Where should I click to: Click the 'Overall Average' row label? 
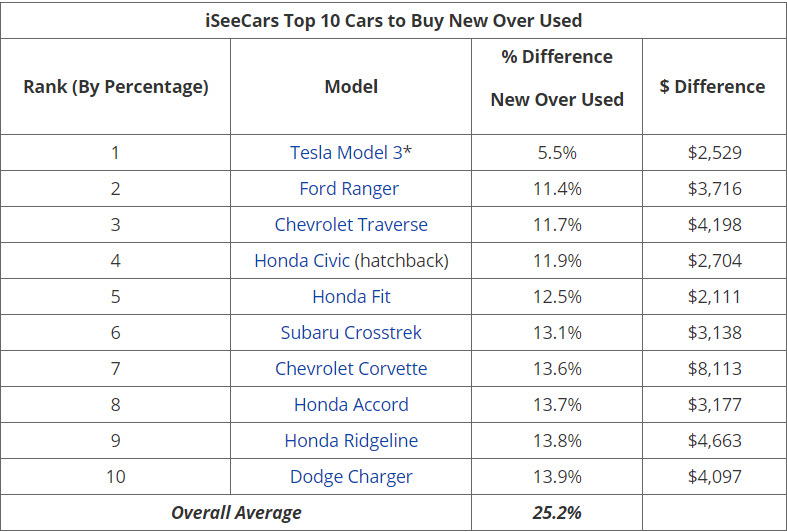point(236,513)
